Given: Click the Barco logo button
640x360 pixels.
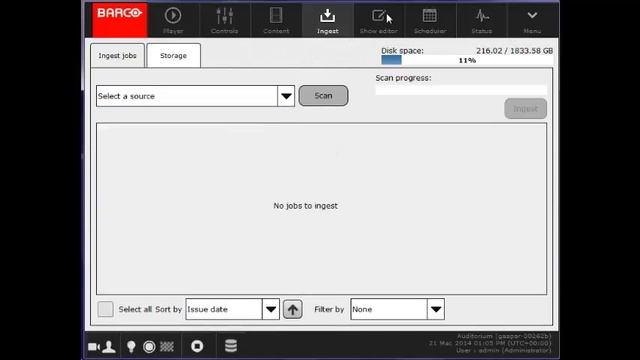Looking at the screenshot, I should click(x=120, y=20).
